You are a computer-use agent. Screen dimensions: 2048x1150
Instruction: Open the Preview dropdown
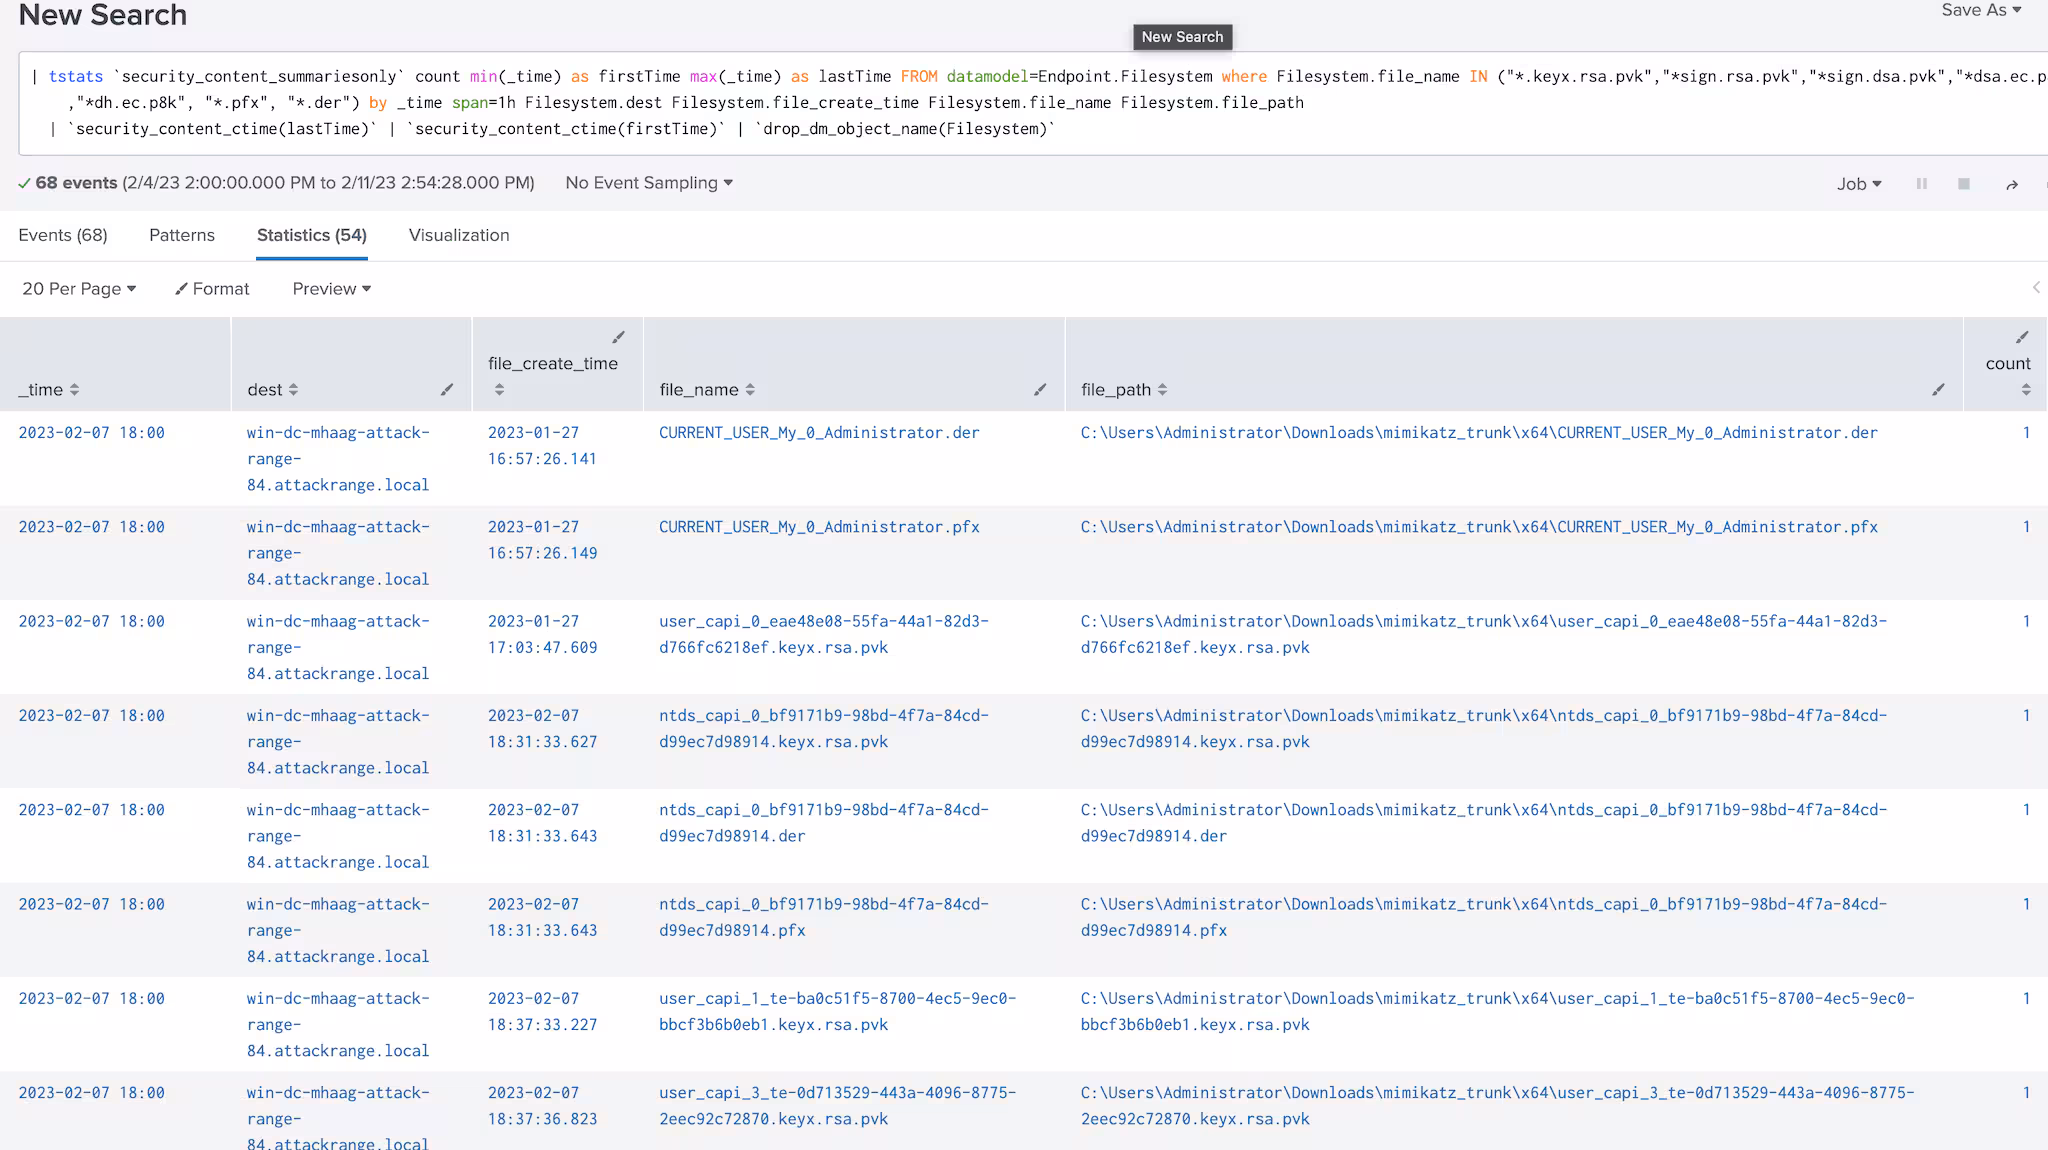pos(331,289)
